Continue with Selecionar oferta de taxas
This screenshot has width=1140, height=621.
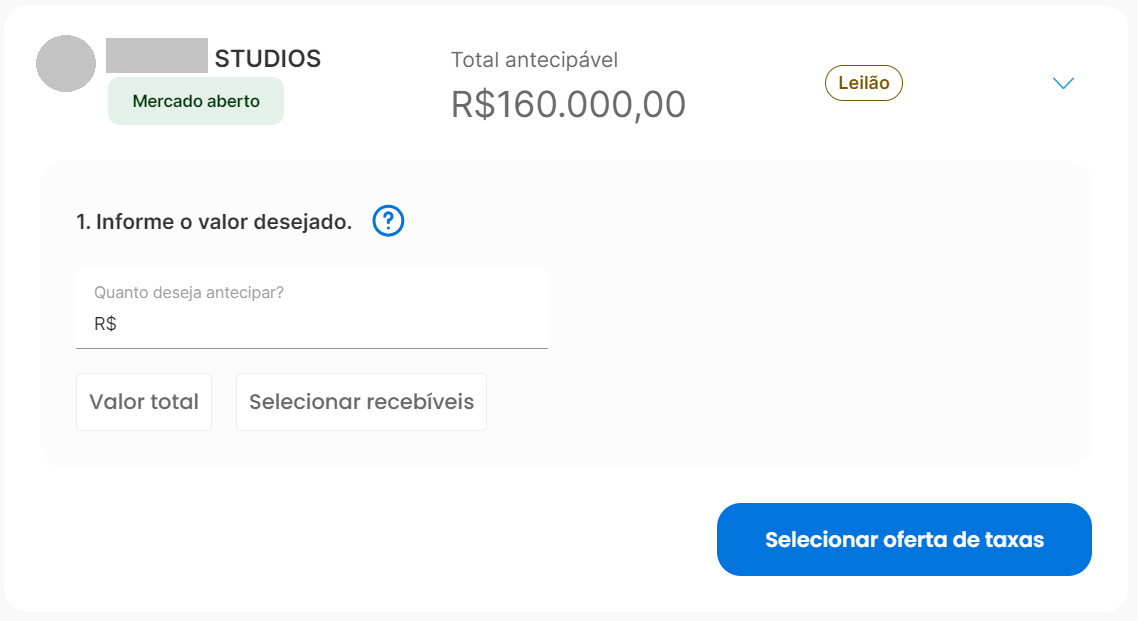pos(904,540)
